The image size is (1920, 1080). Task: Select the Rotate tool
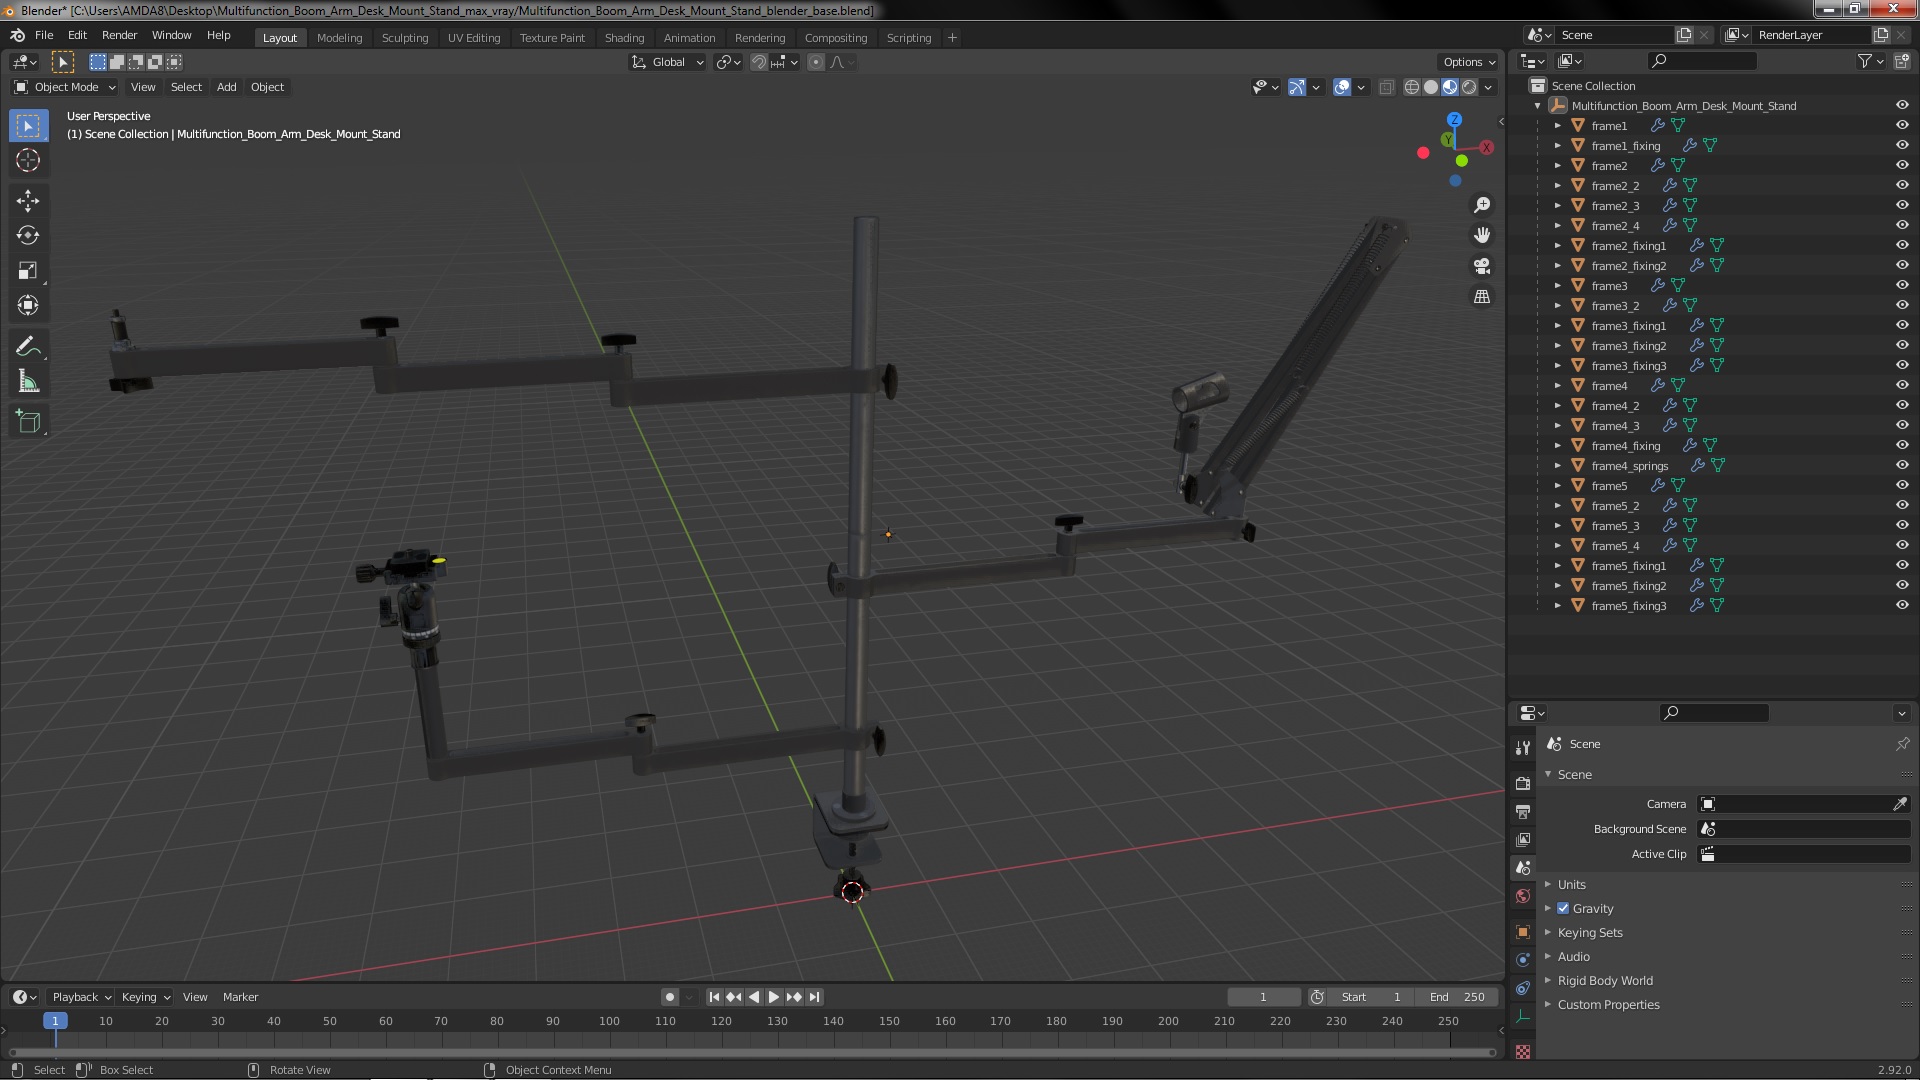pyautogui.click(x=28, y=235)
